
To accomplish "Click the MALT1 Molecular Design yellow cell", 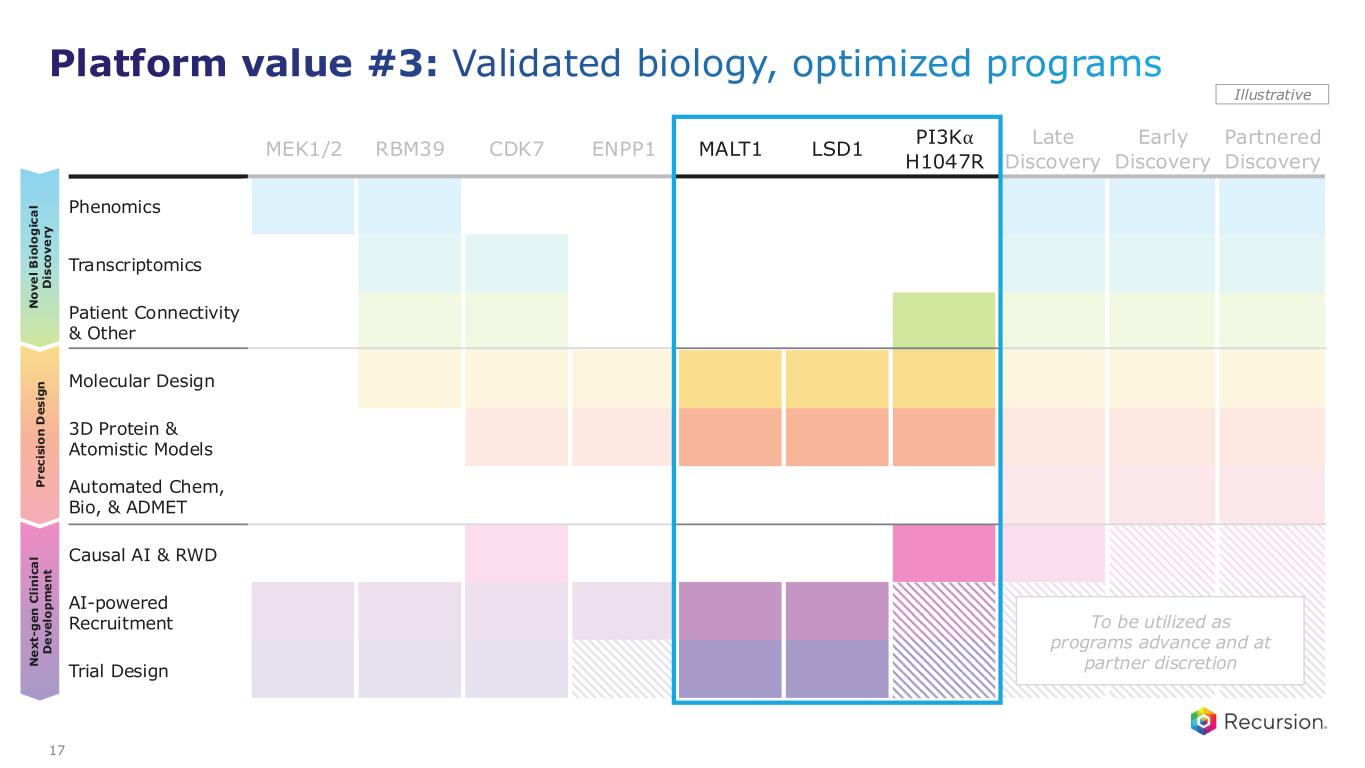I will (x=730, y=379).
